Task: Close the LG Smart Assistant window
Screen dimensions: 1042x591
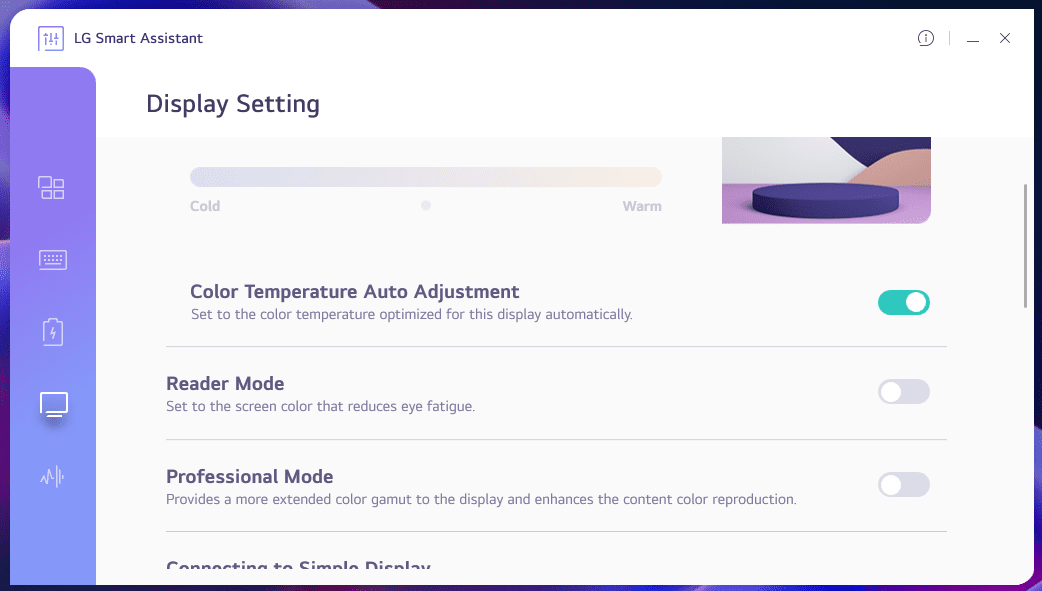Action: pyautogui.click(x=1005, y=39)
